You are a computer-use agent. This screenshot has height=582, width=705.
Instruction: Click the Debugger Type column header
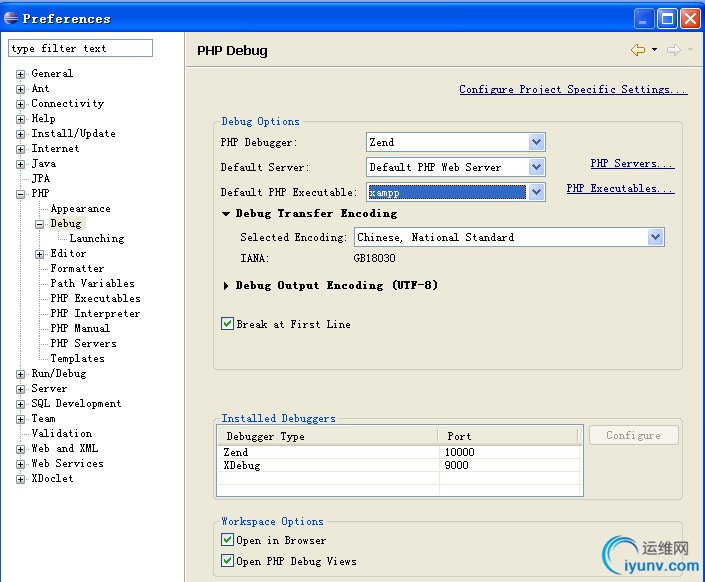pos(327,436)
